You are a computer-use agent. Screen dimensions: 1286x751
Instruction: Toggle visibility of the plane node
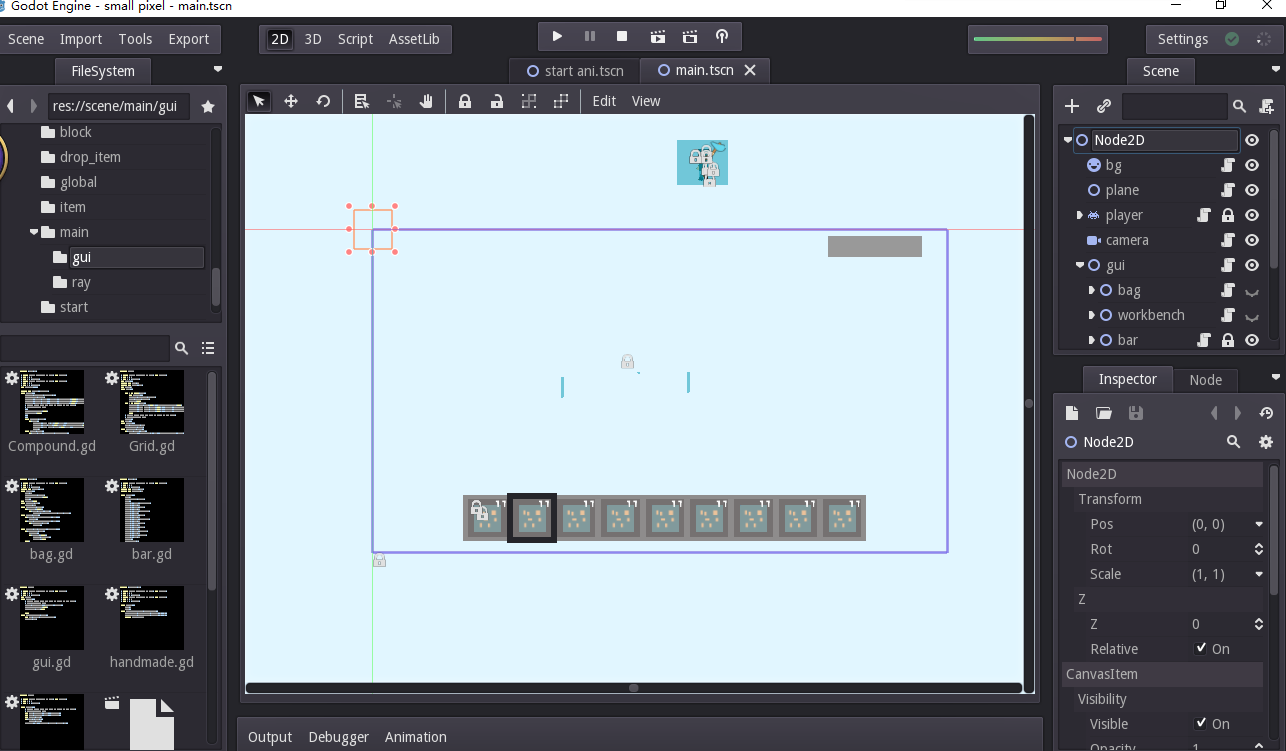[x=1251, y=190]
